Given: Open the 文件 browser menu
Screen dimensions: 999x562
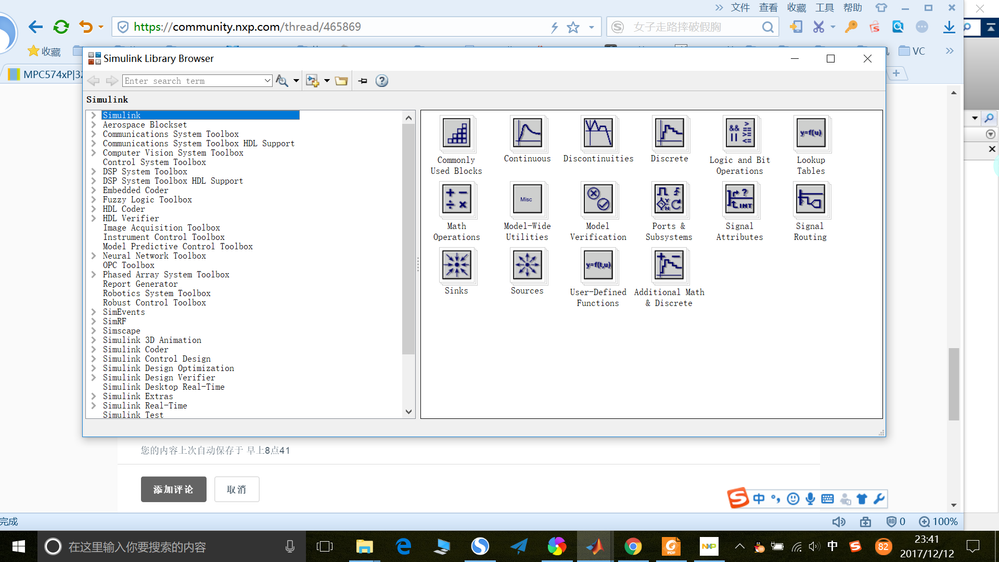Looking at the screenshot, I should [x=740, y=8].
